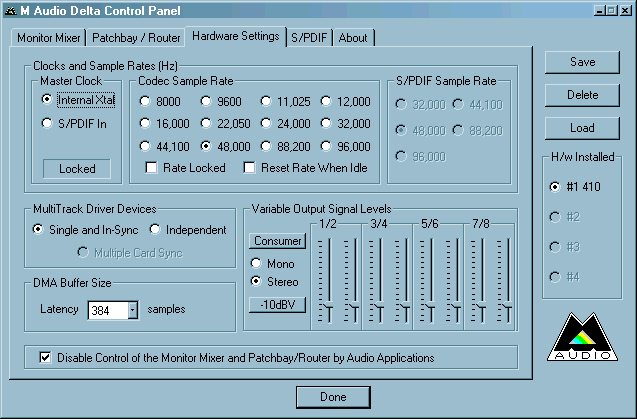This screenshot has height=419, width=637.
Task: Click the Save button
Action: [x=582, y=62]
